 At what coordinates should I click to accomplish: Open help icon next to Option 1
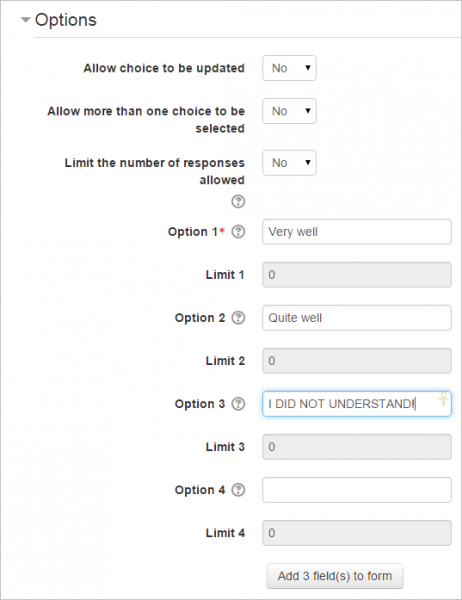click(x=238, y=232)
